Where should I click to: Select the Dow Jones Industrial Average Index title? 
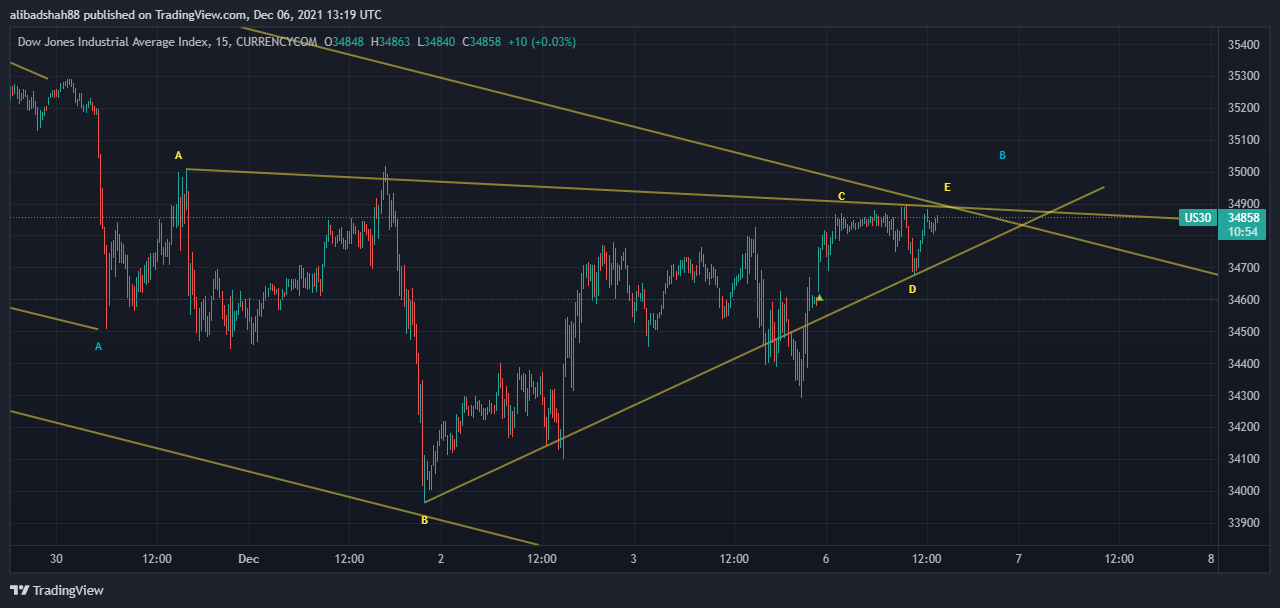(111, 41)
